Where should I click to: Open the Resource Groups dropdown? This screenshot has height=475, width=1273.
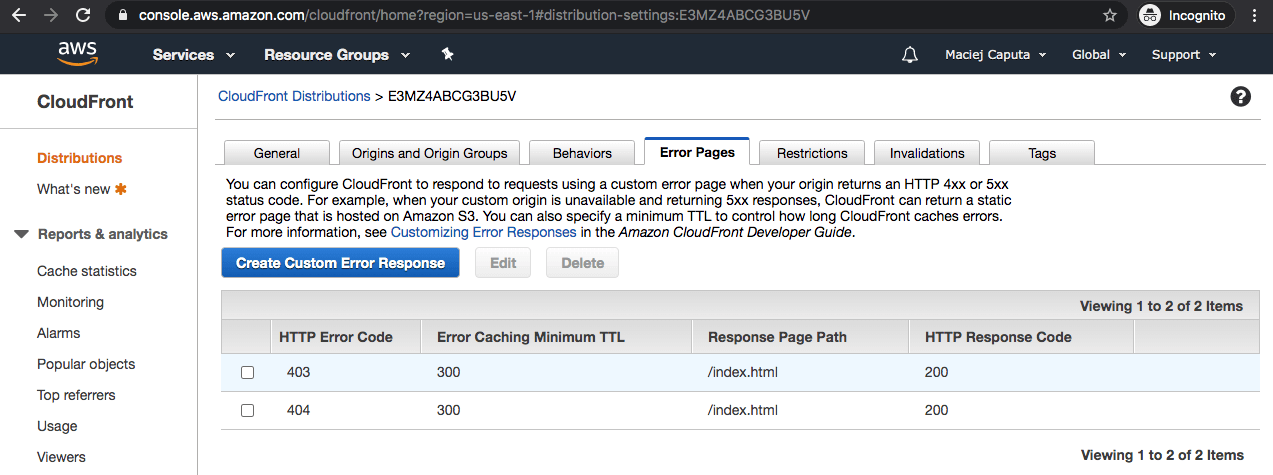337,55
